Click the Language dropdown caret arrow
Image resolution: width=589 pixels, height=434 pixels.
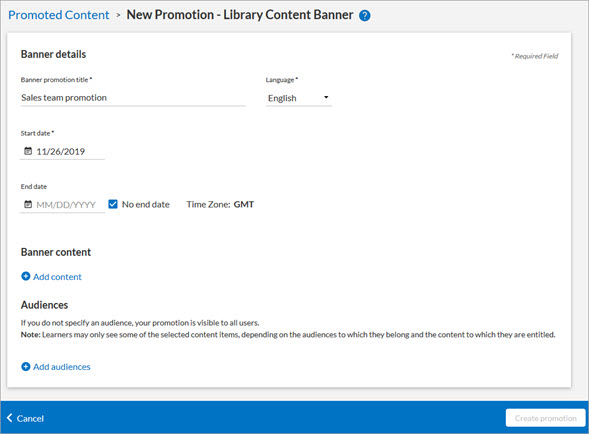pos(326,97)
